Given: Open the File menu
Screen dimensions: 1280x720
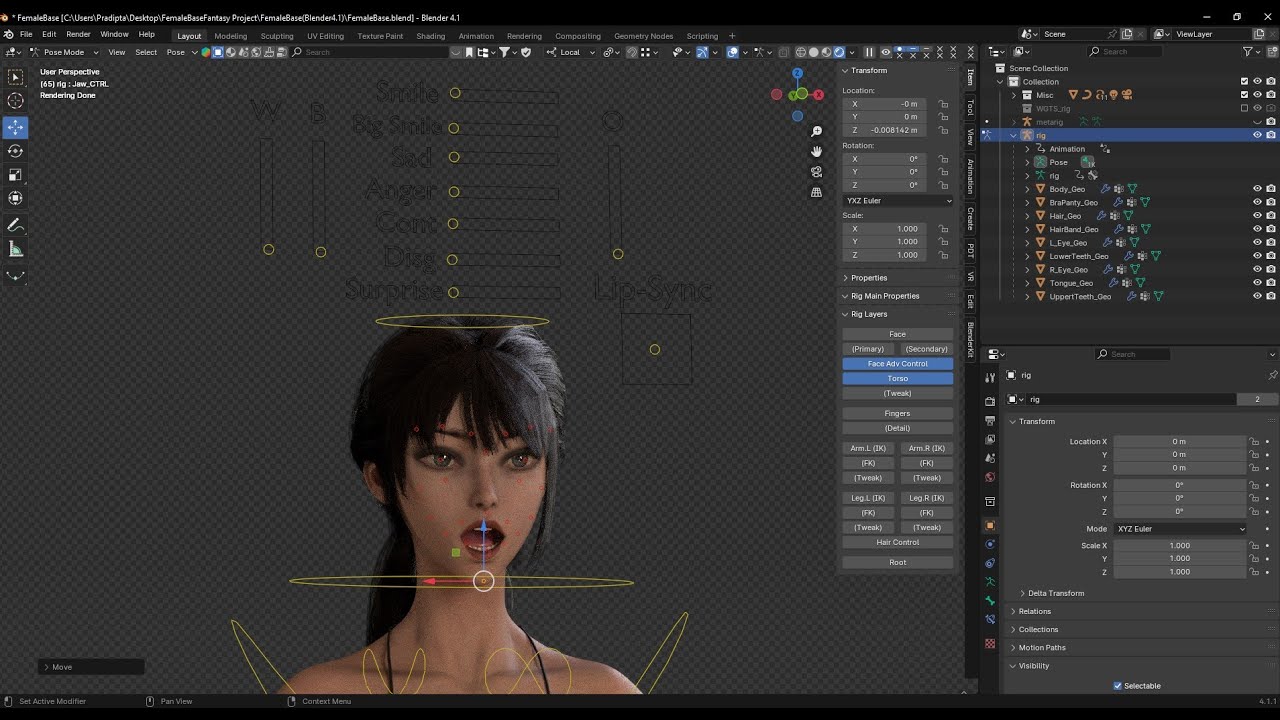Looking at the screenshot, I should point(26,34).
